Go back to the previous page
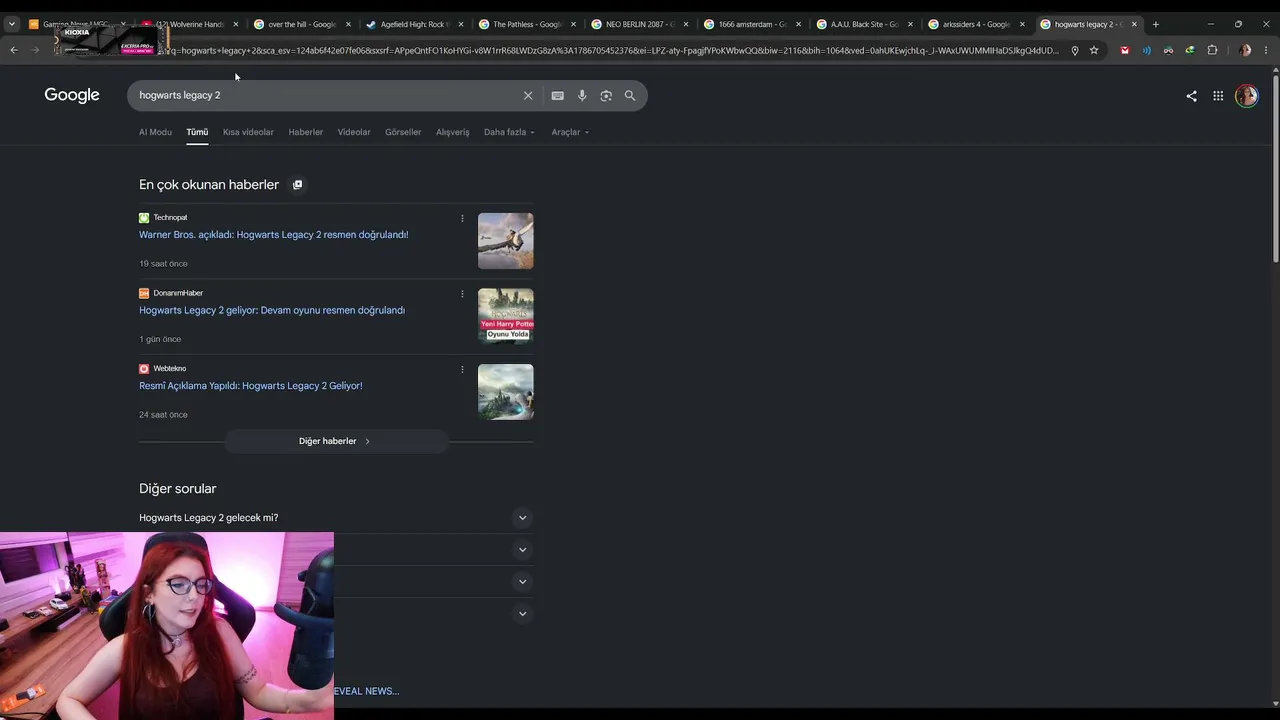This screenshot has width=1280, height=720. click(14, 50)
